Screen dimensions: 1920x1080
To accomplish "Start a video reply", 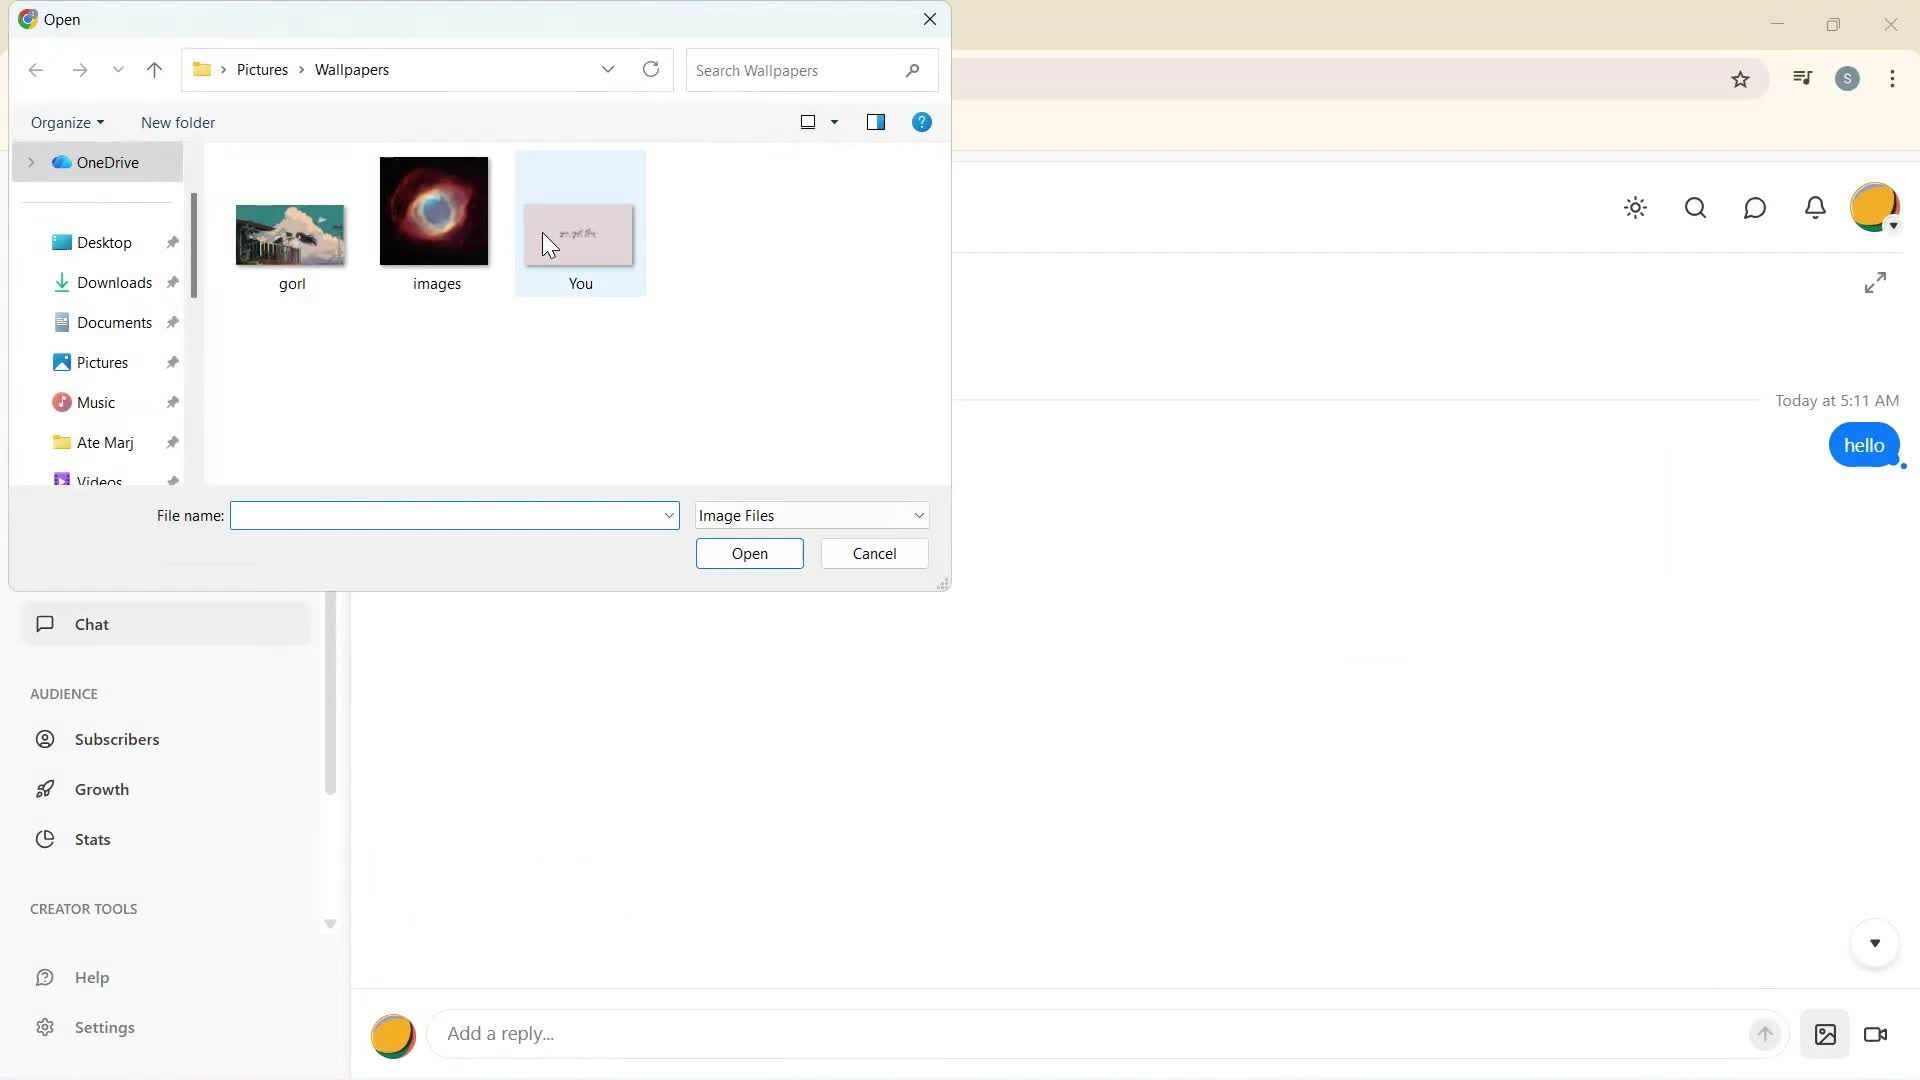I will pyautogui.click(x=1876, y=1035).
